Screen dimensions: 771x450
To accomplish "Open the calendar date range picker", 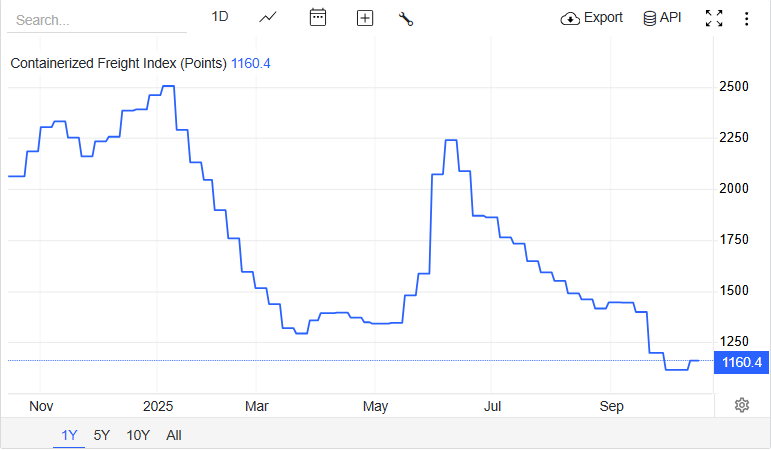I will pos(318,17).
